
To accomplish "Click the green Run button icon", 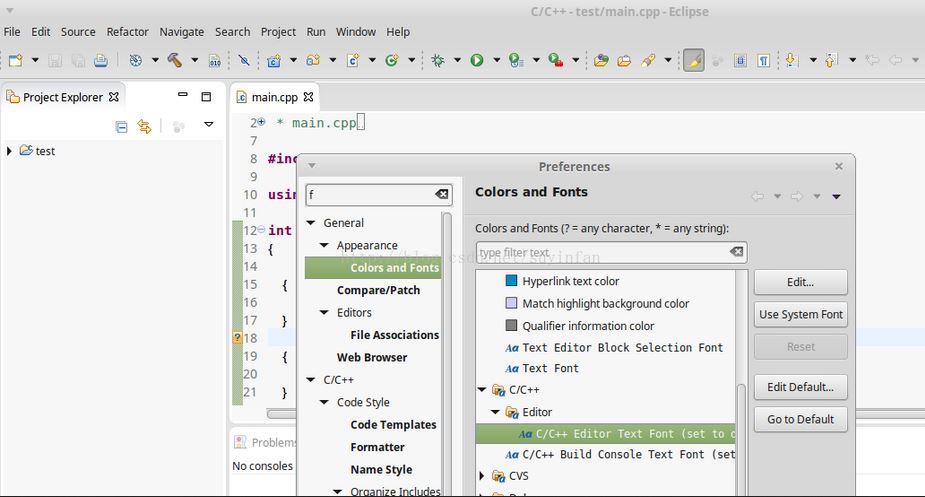I will click(477, 60).
